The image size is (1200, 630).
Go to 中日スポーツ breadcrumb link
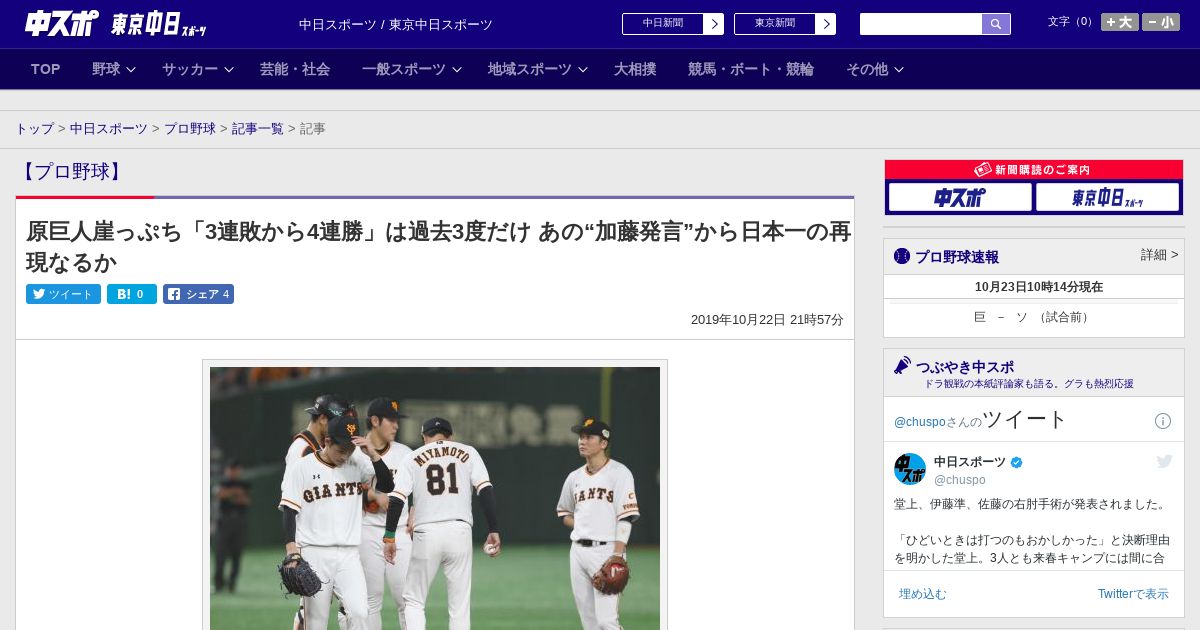click(x=109, y=129)
